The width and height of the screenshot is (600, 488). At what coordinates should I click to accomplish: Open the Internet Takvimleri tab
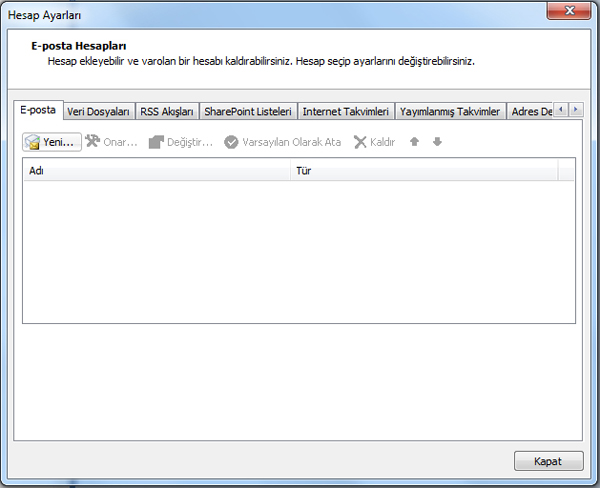346,111
